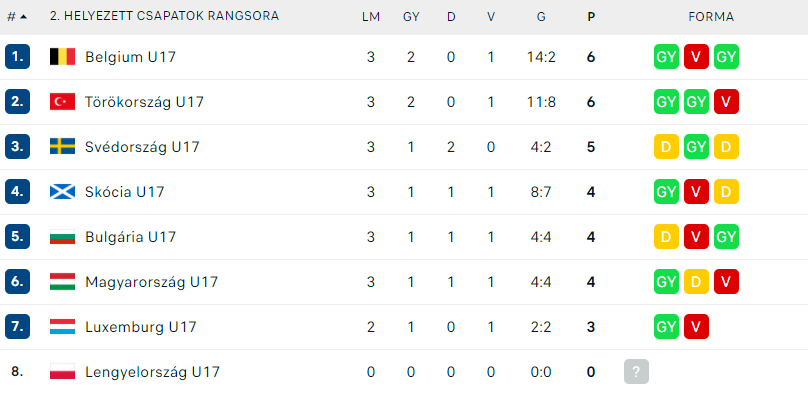Viewport: 808px width, 394px height.
Task: Click the Turkey flag icon
Action: 62,102
